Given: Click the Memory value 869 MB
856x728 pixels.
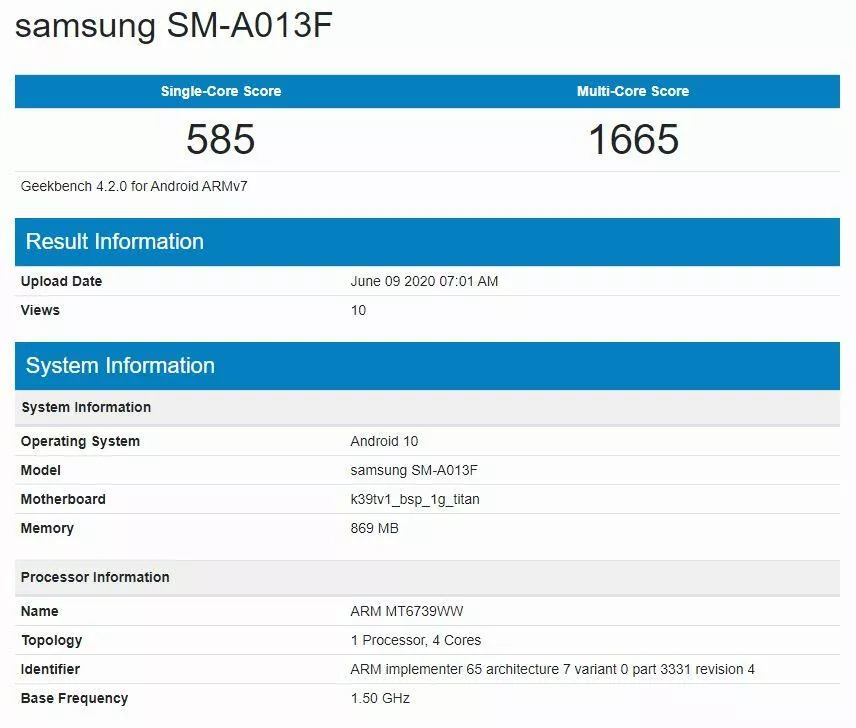Looking at the screenshot, I should [374, 528].
